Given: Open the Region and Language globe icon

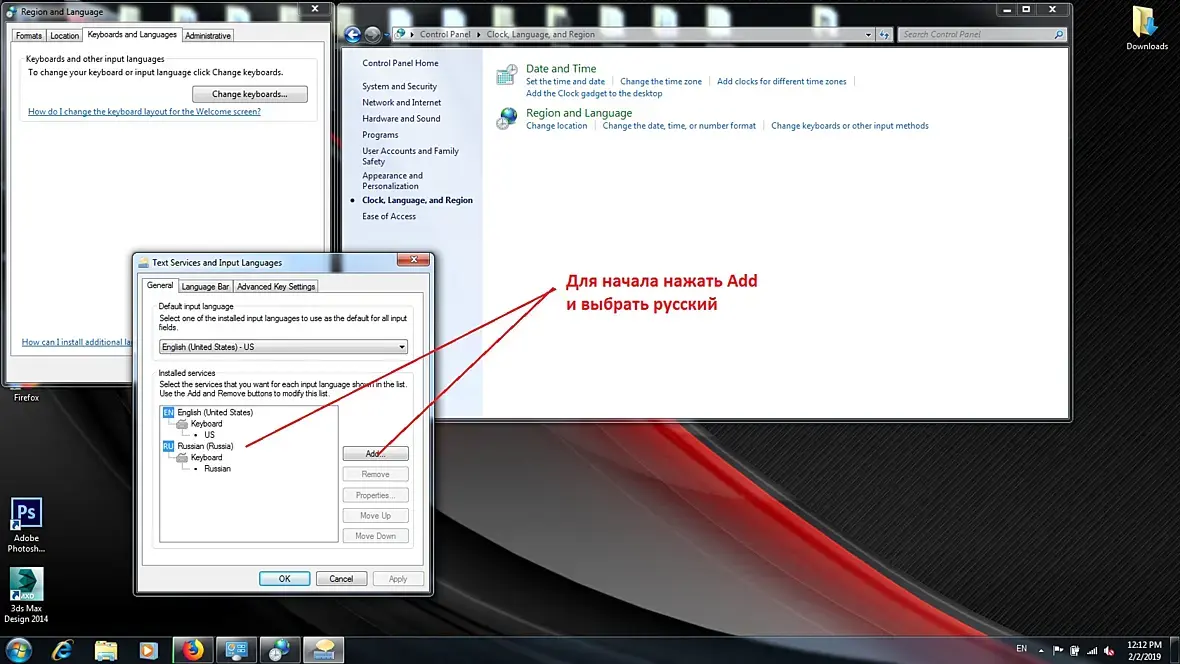Looking at the screenshot, I should point(506,118).
